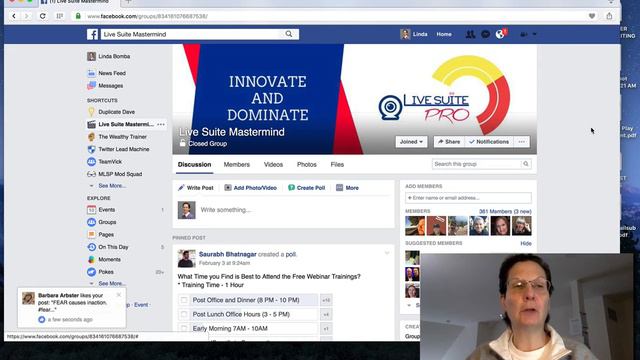Screen dimensions: 640x360
Task: Switch to the Members tab
Action: click(x=237, y=164)
